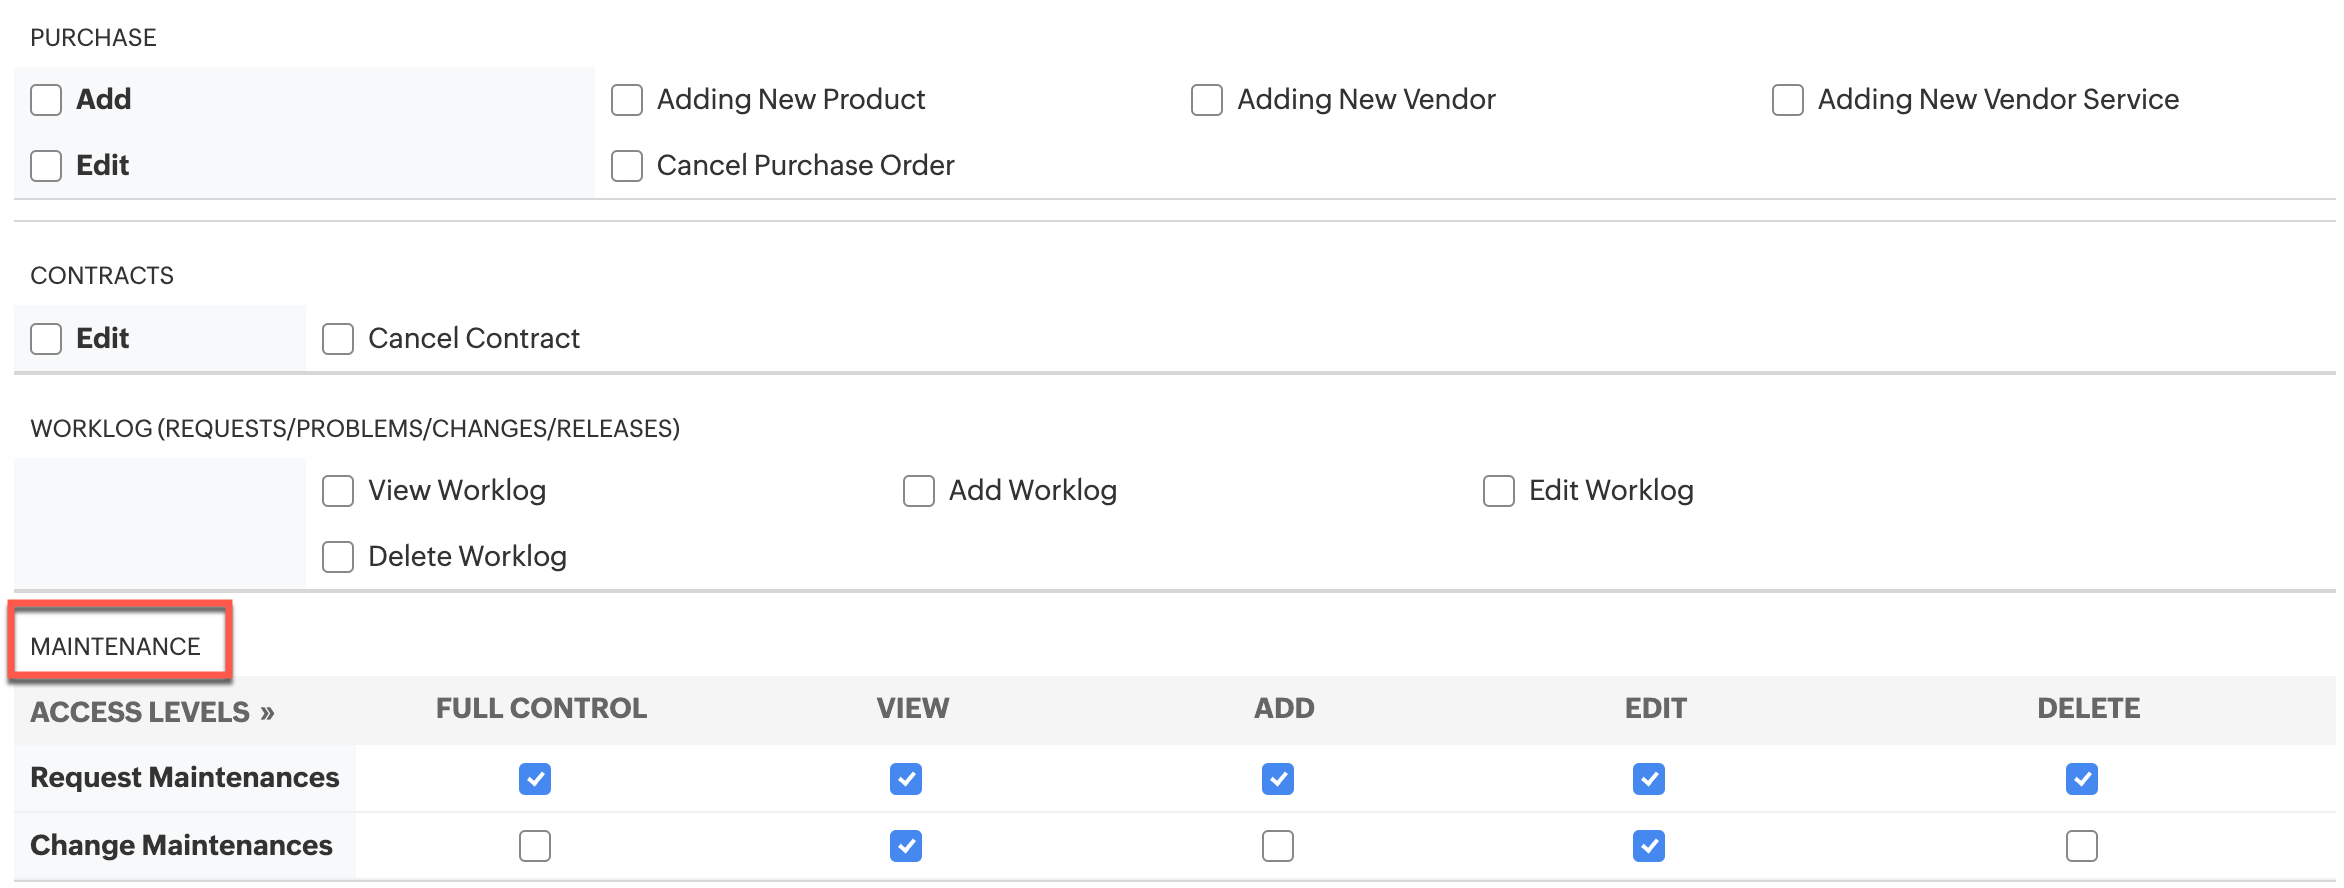Screen dimensions: 2344x888
Task: Tick the Add Worklog checkbox
Action: (x=919, y=491)
